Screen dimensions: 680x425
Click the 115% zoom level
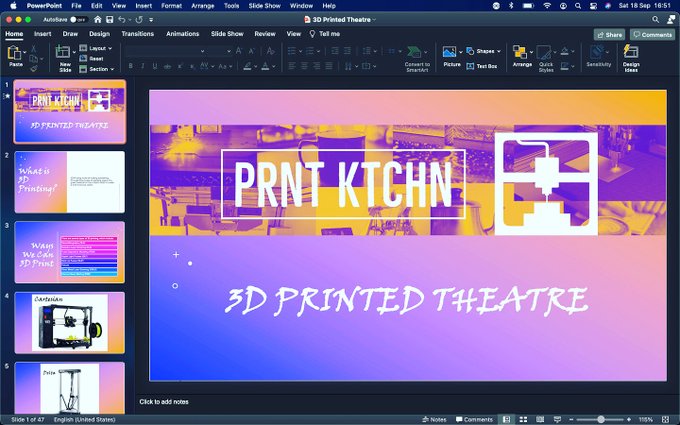click(x=646, y=419)
